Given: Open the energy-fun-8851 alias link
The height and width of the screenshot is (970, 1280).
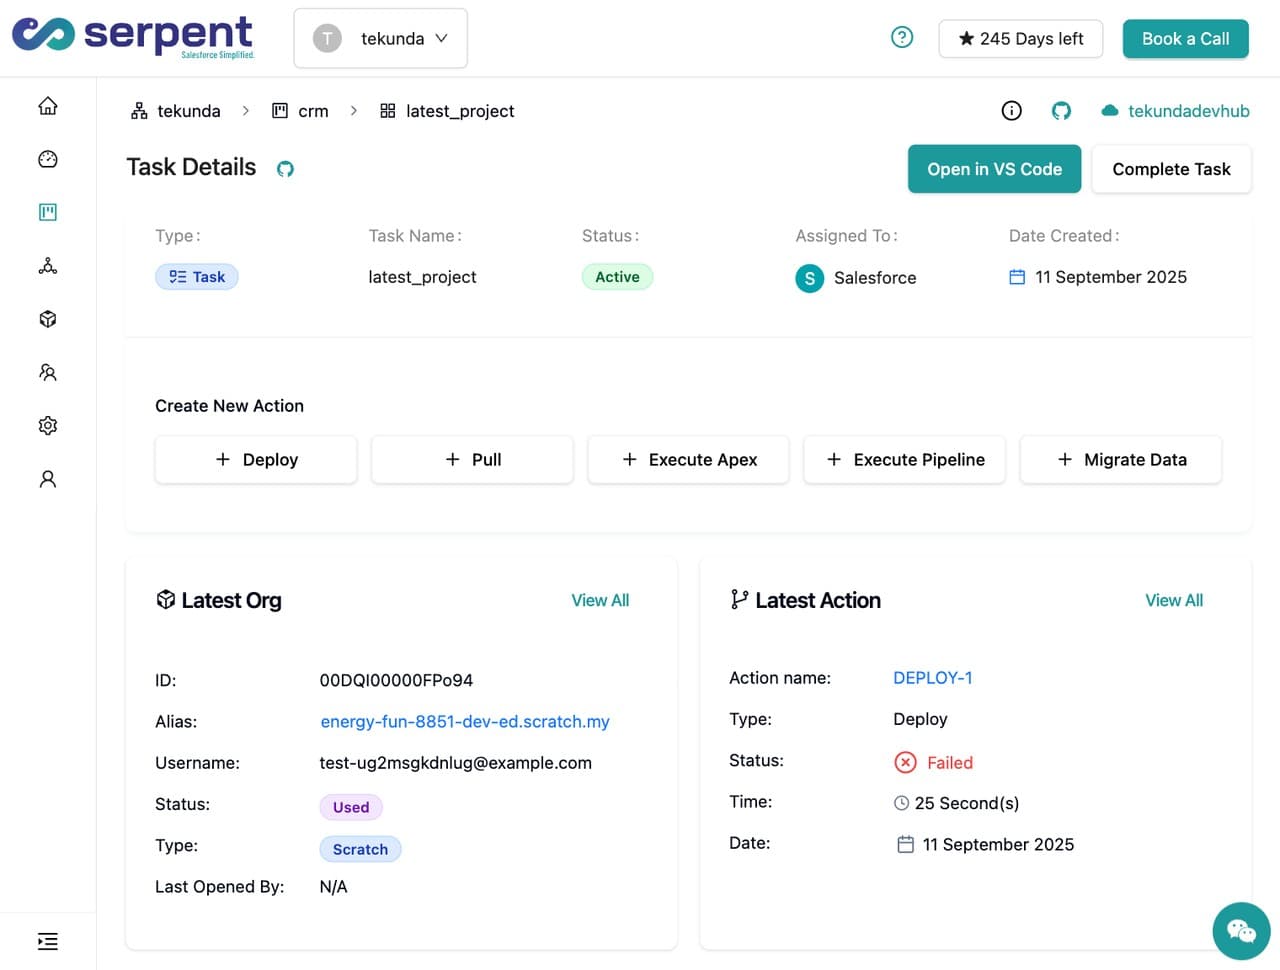Looking at the screenshot, I should [465, 721].
